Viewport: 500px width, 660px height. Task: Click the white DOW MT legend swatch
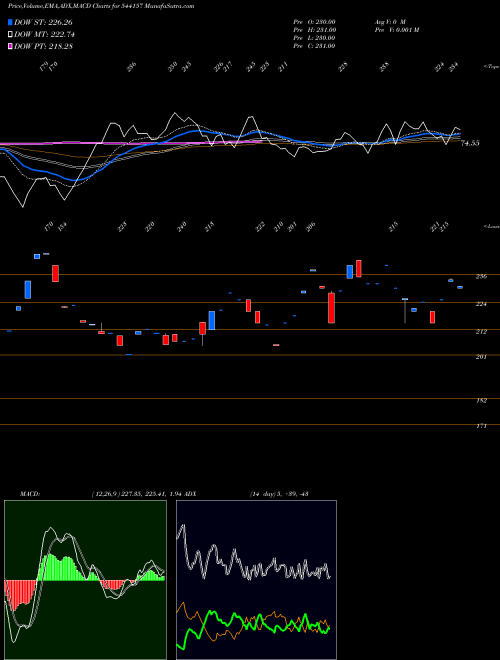click(x=10, y=35)
